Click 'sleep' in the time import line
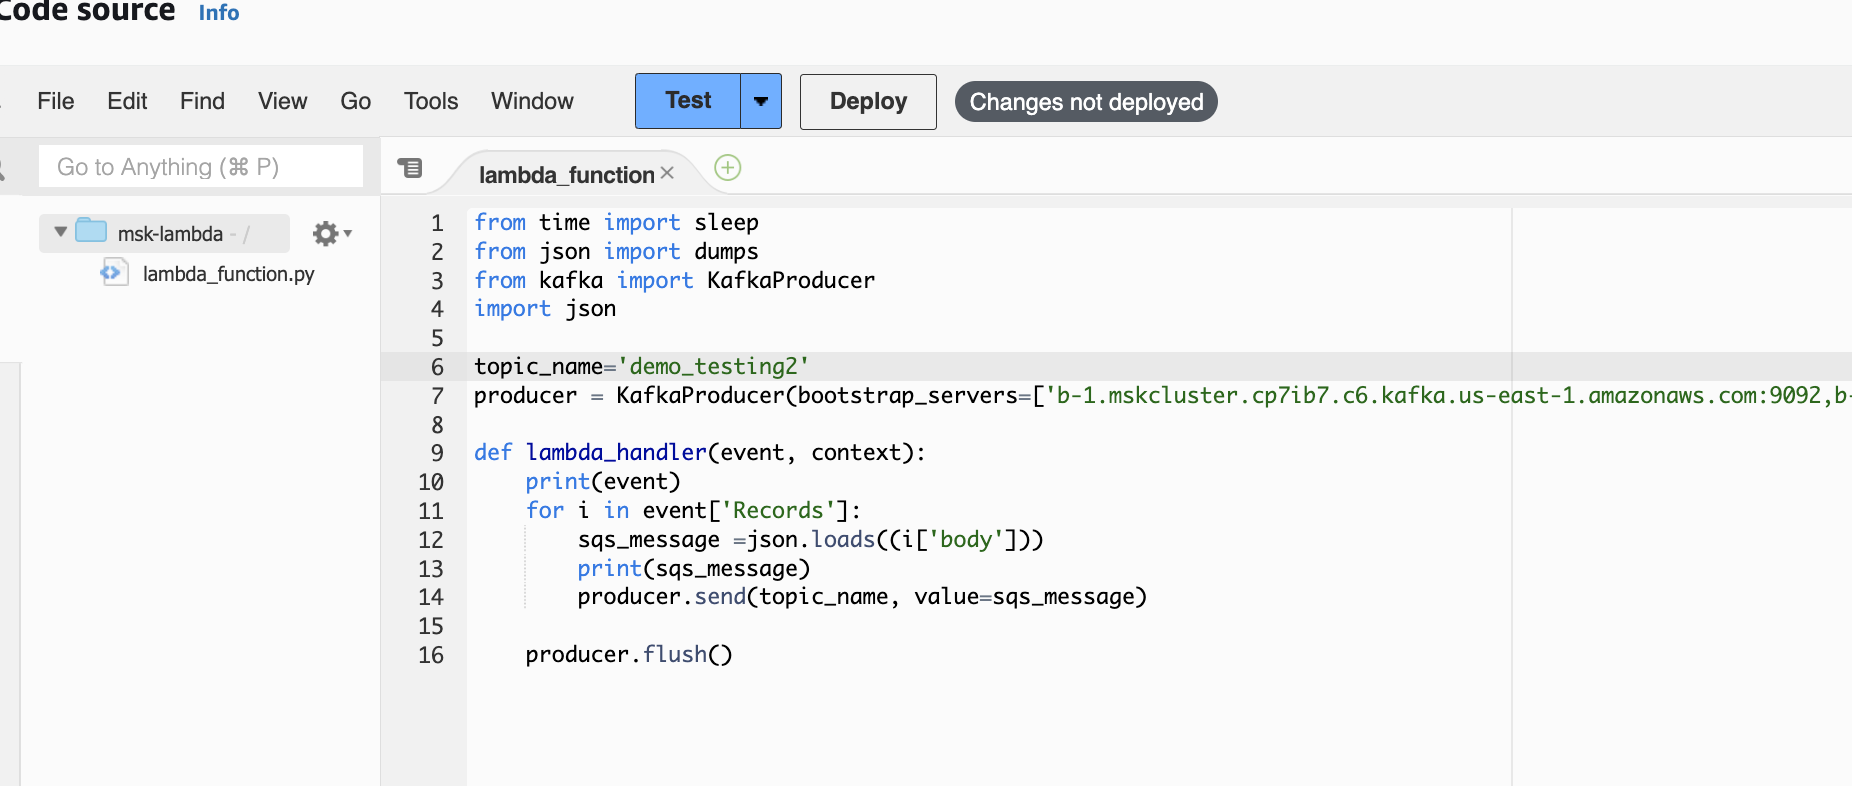 tap(727, 223)
